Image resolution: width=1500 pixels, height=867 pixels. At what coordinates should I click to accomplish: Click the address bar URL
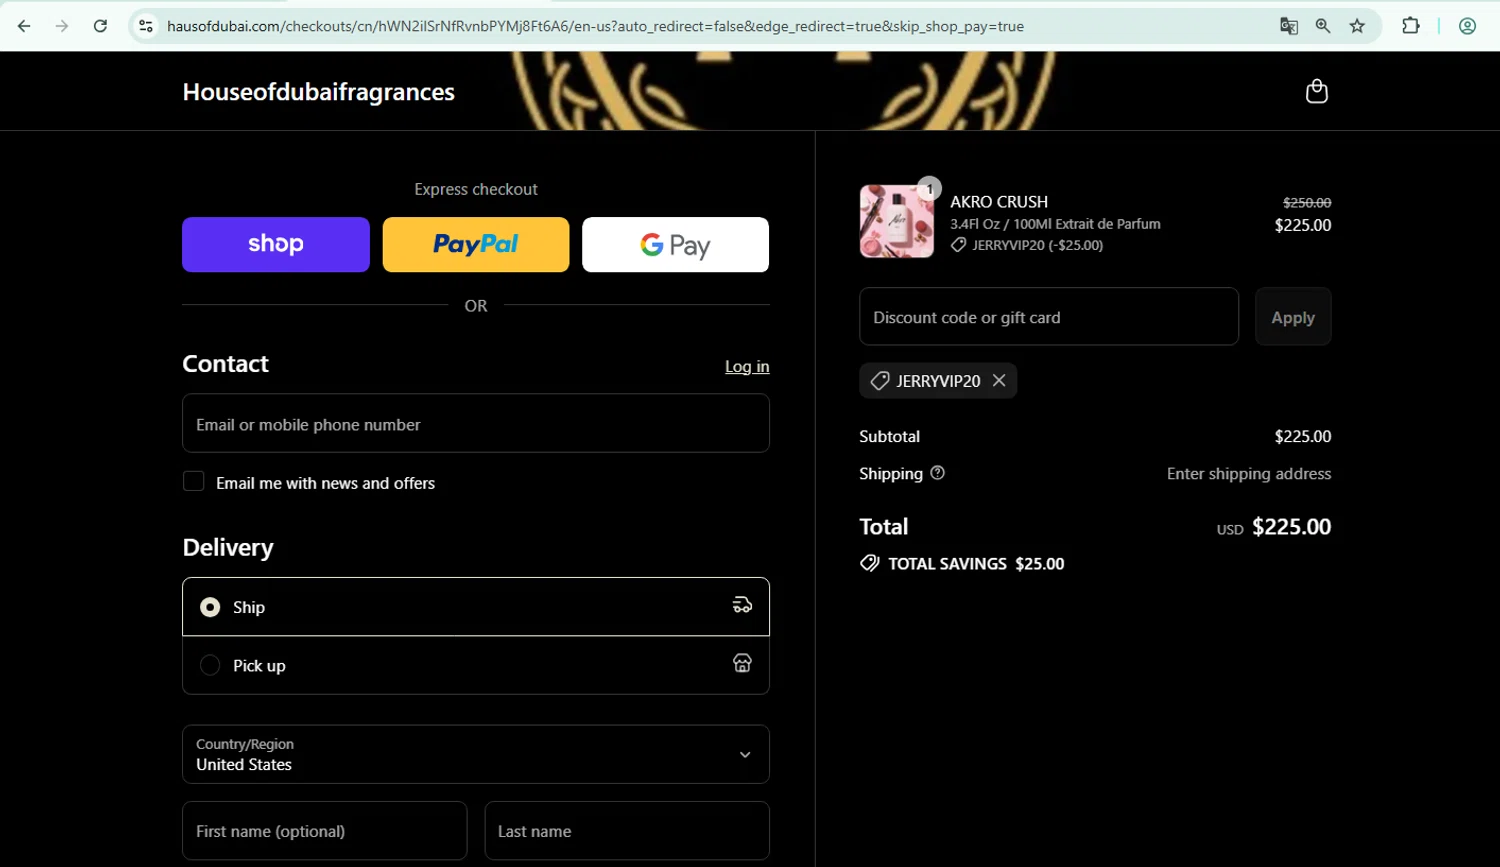coord(595,26)
